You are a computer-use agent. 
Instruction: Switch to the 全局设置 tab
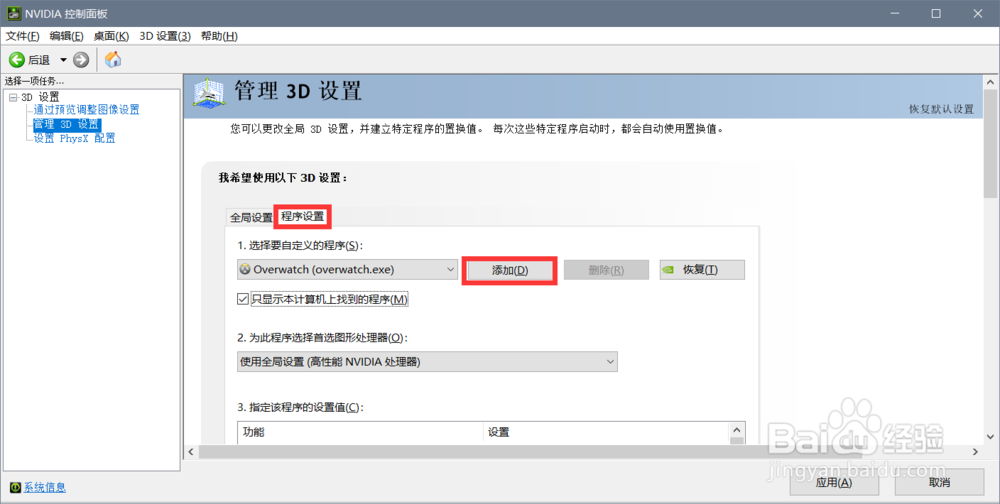click(251, 218)
